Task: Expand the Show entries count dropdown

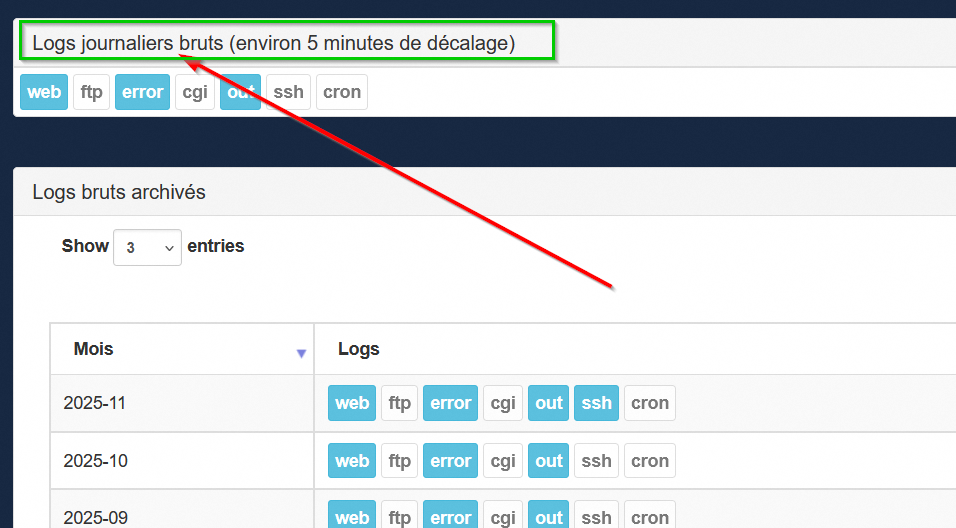Action: 147,247
